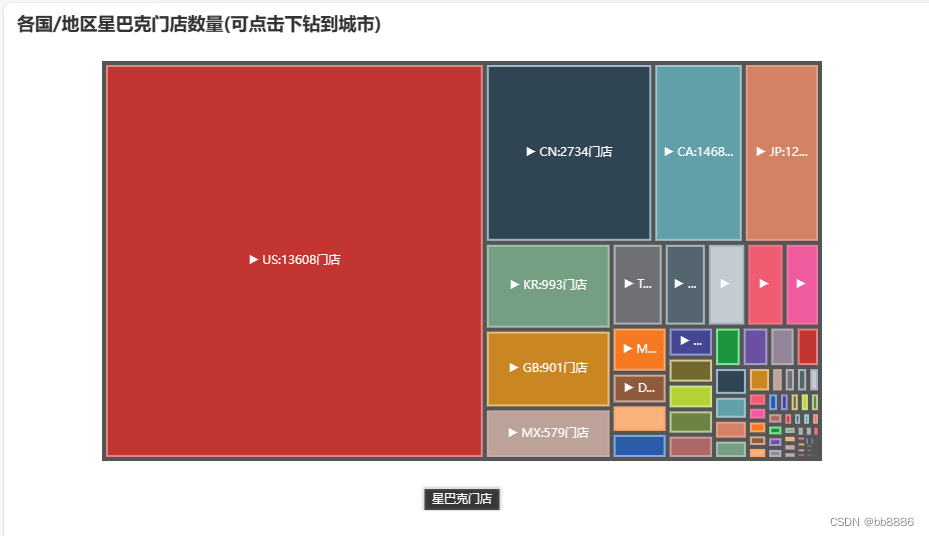Select the KR:993门店 block

coord(548,285)
